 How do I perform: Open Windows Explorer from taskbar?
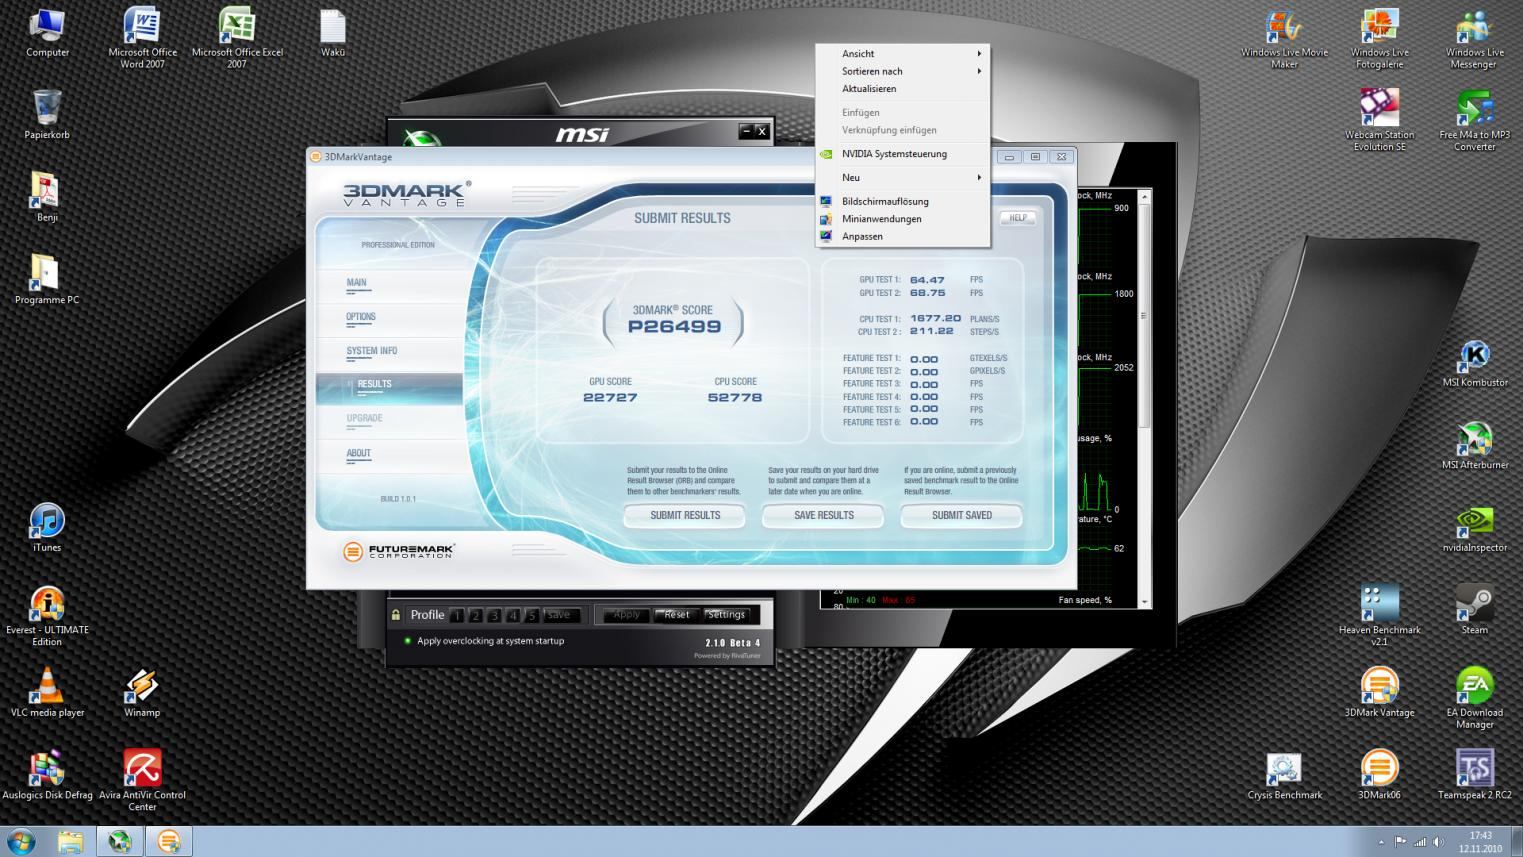coord(70,842)
